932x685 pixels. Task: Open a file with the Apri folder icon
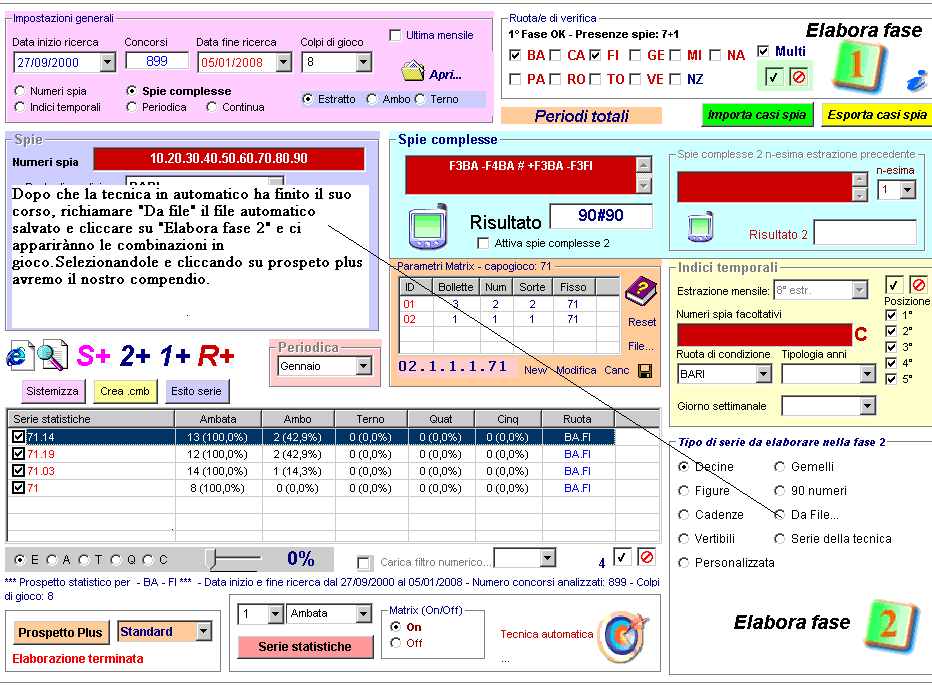tap(413, 71)
